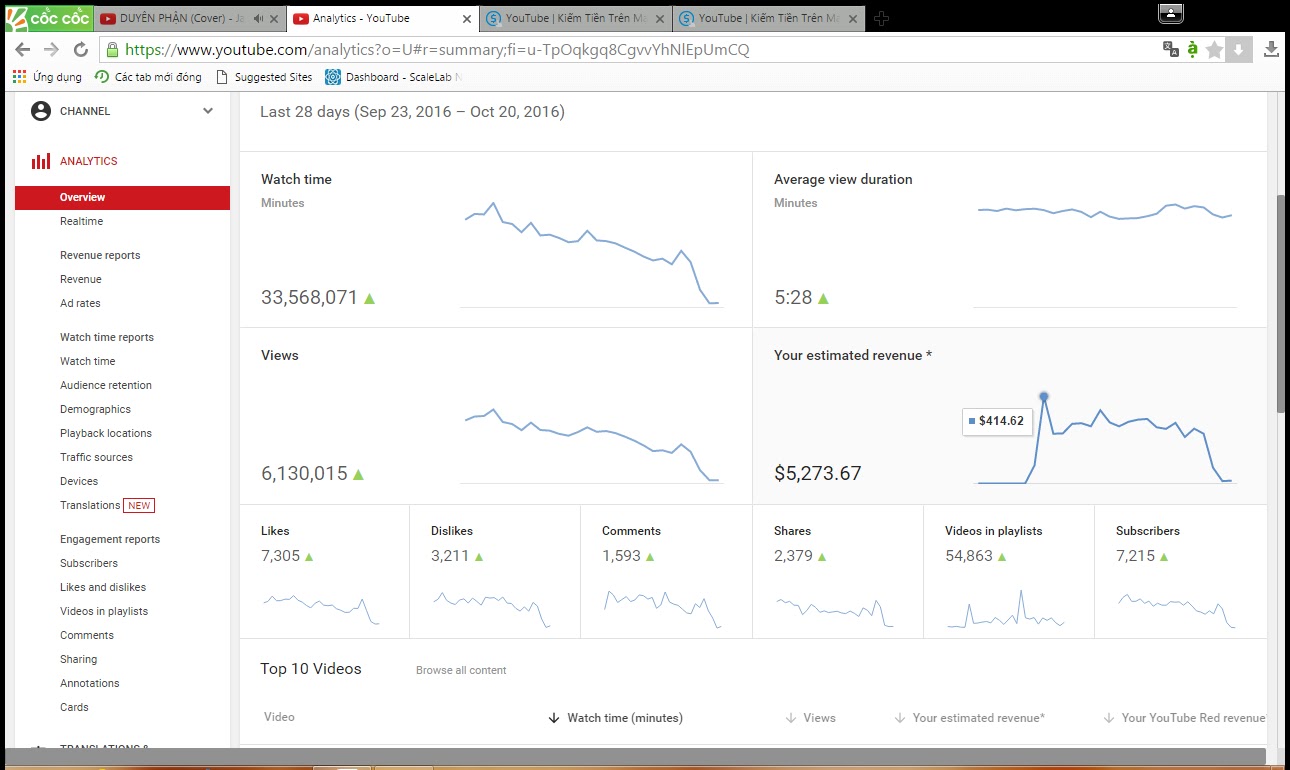Open the Devices report
Viewport: 1290px width, 770px height.
[79, 481]
